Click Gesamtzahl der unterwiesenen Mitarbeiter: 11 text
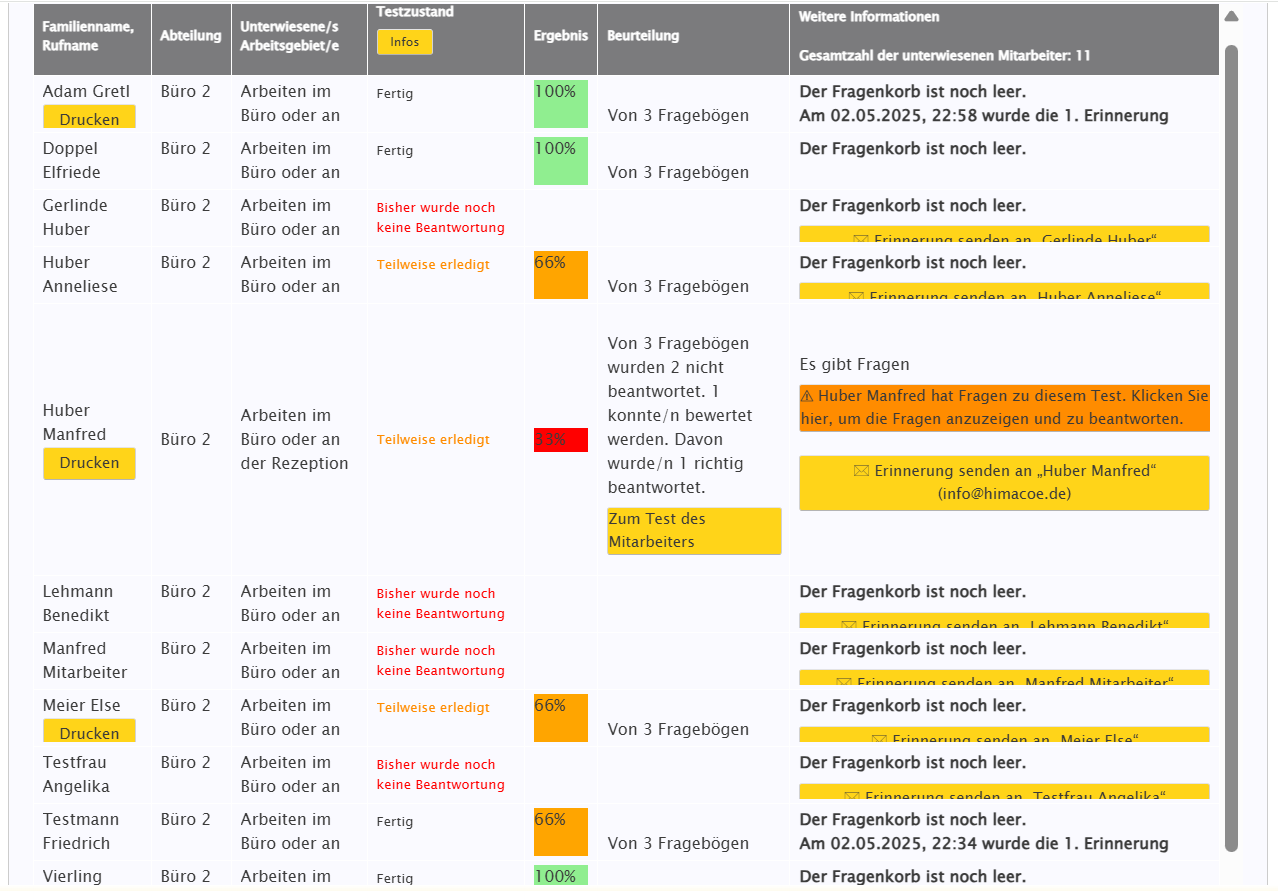Image resolution: width=1278 pixels, height=891 pixels. 945,56
